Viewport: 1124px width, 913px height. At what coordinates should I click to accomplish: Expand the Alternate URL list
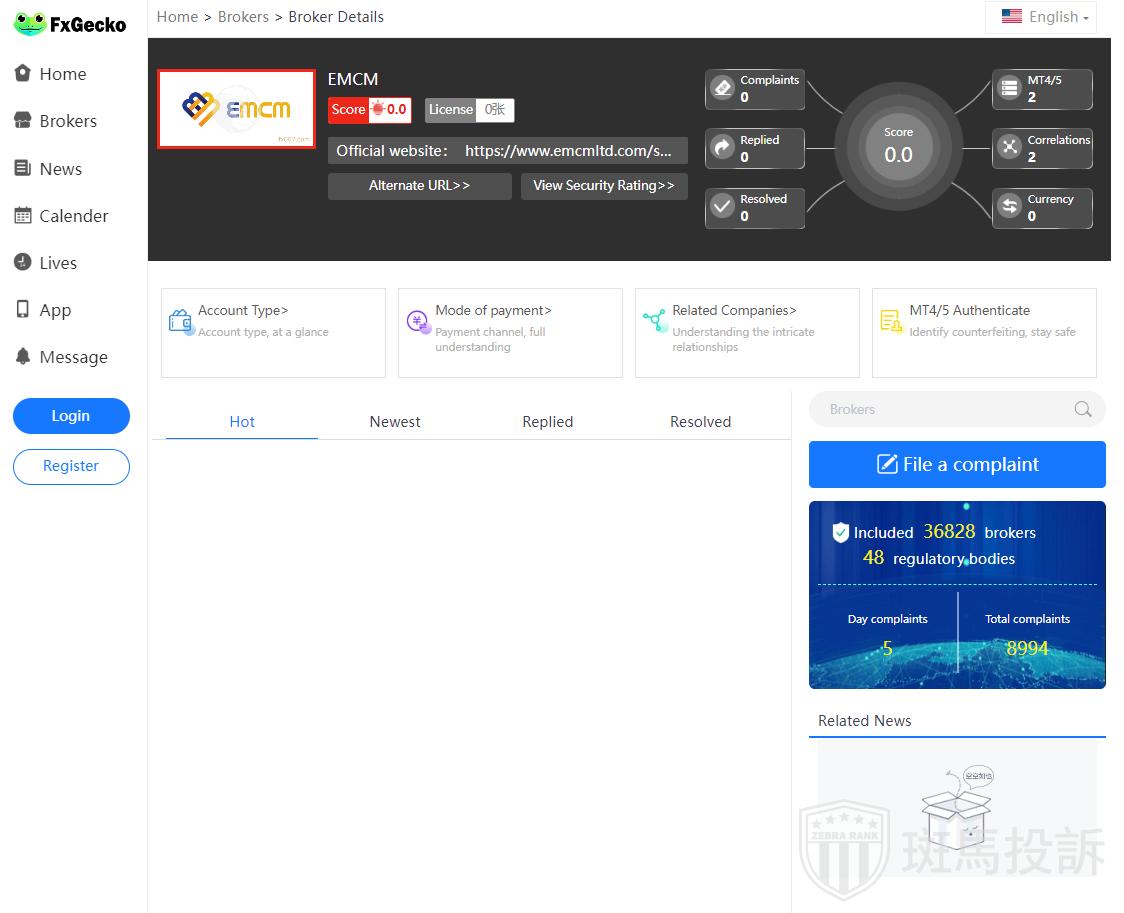point(419,186)
